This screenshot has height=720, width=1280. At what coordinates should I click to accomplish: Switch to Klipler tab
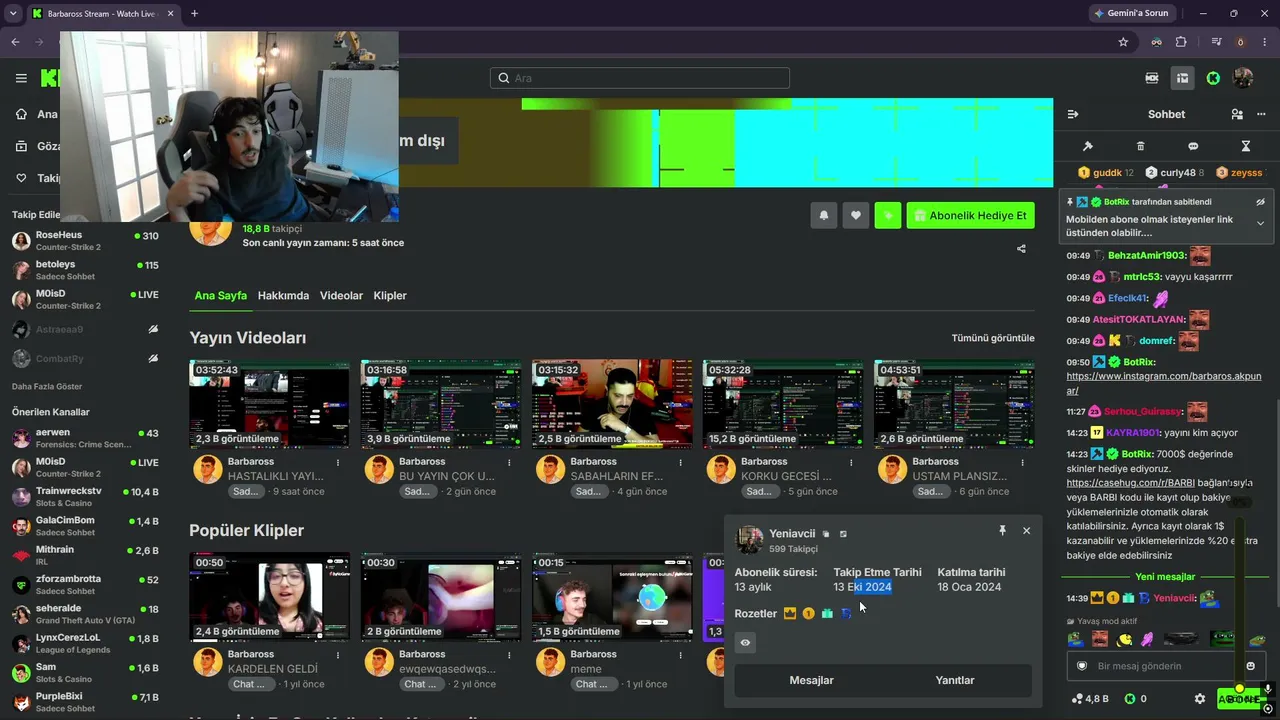click(390, 296)
